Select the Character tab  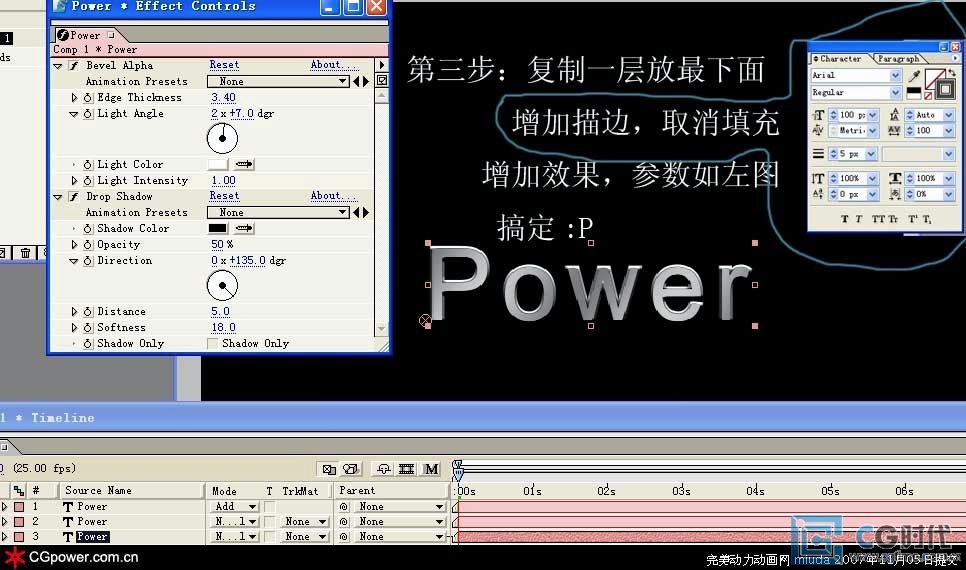(840, 59)
